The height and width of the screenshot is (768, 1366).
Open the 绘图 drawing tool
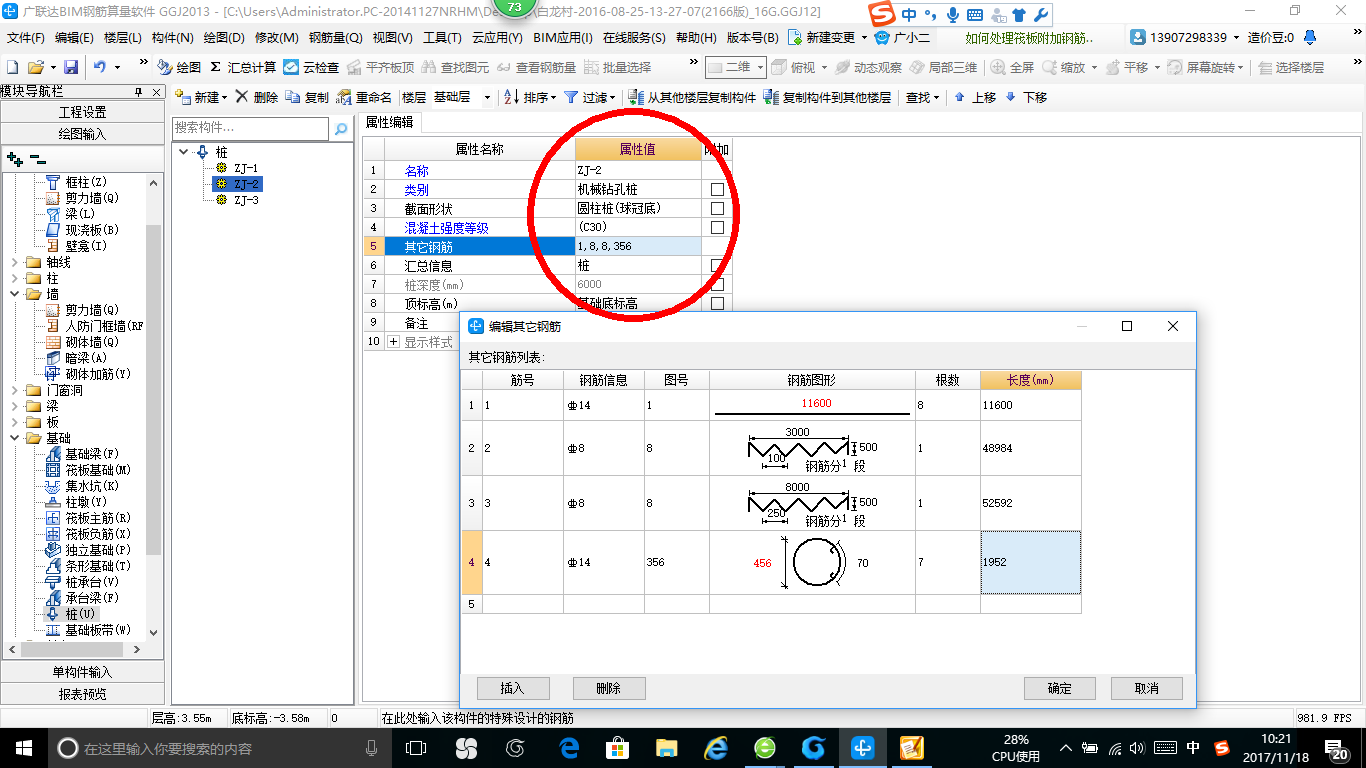(x=179, y=67)
